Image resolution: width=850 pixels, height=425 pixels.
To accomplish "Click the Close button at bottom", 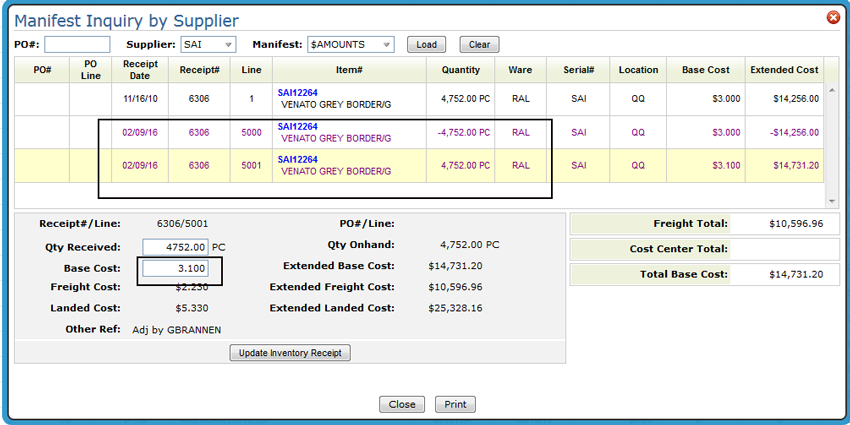I will point(402,405).
